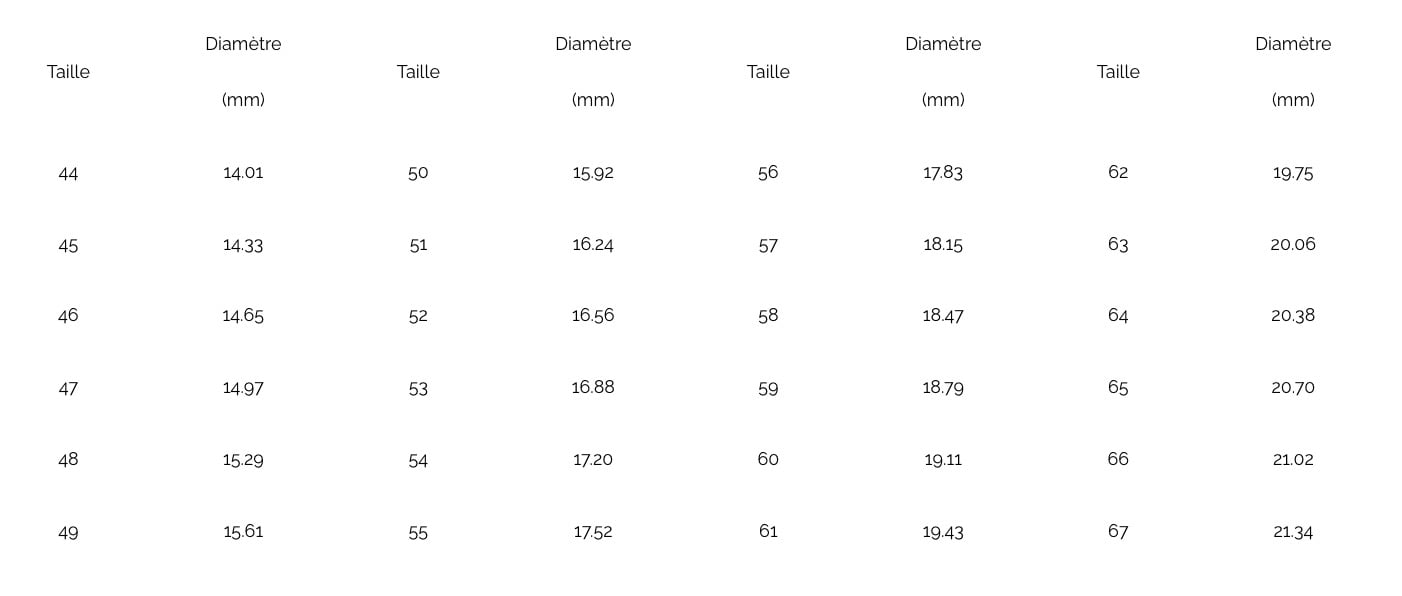
Task: Select the 15.61 diameter cell
Action: 243,532
